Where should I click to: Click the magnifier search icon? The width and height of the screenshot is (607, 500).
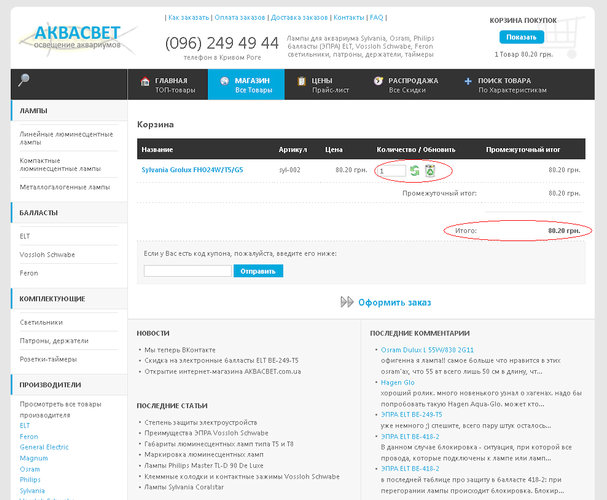[23, 81]
